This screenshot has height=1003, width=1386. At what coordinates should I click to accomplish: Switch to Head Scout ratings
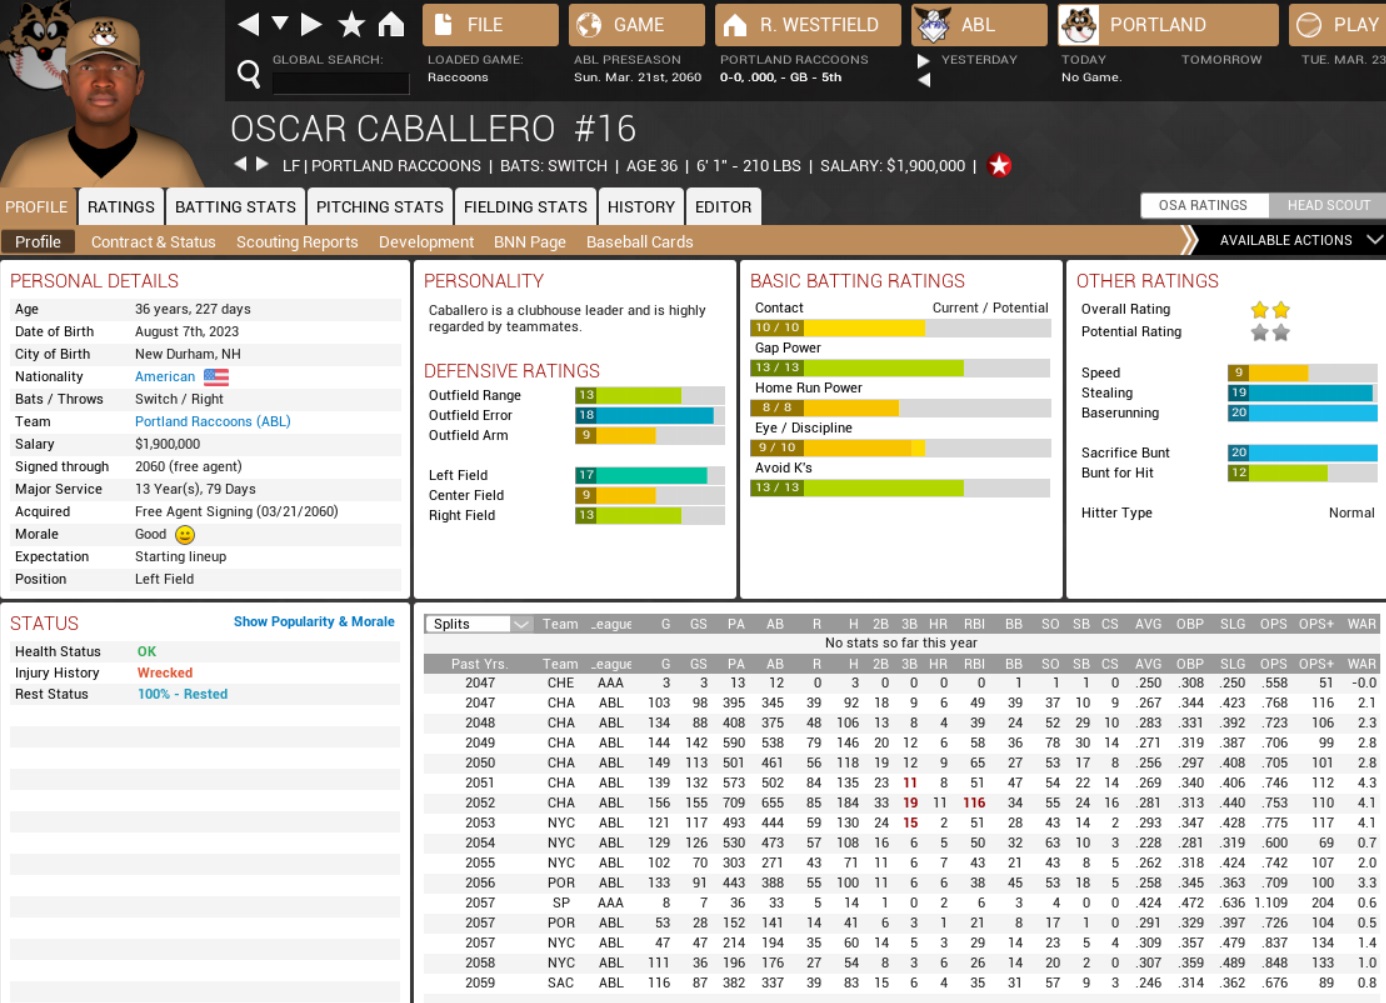[x=1327, y=205]
